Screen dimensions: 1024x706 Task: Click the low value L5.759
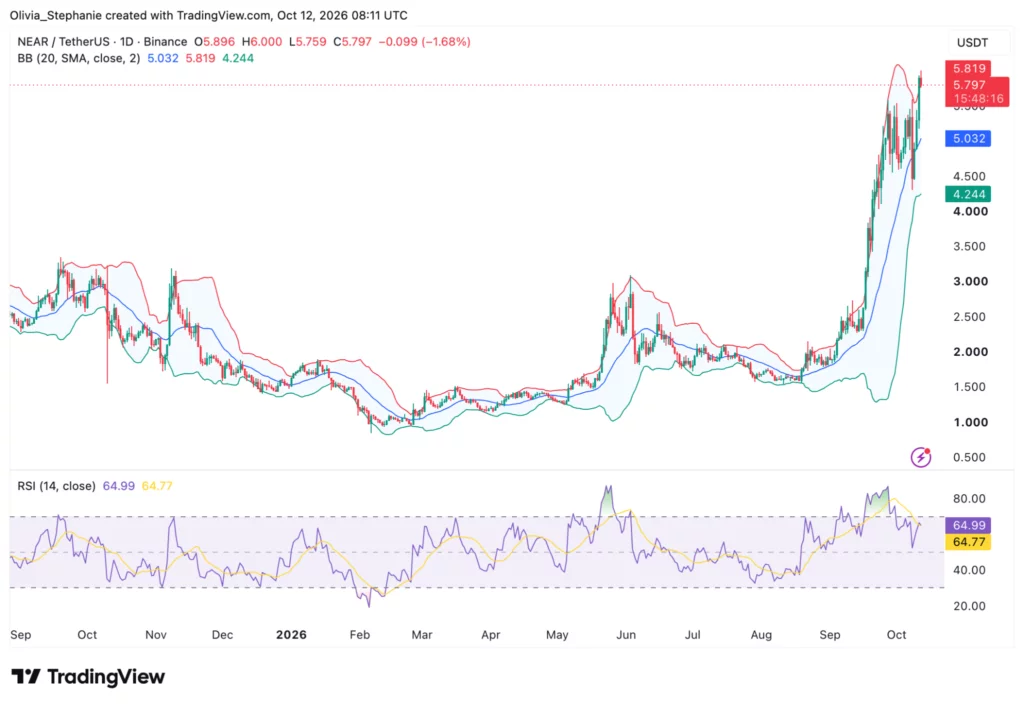(x=308, y=42)
